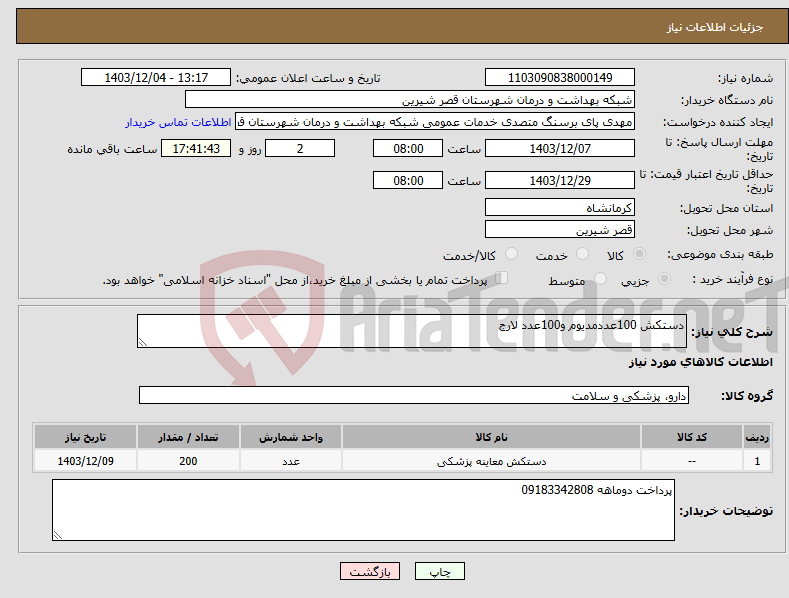Viewport: 789px width, 598px height.
Task: Click the ردیف column header
Action: pyautogui.click(x=757, y=437)
